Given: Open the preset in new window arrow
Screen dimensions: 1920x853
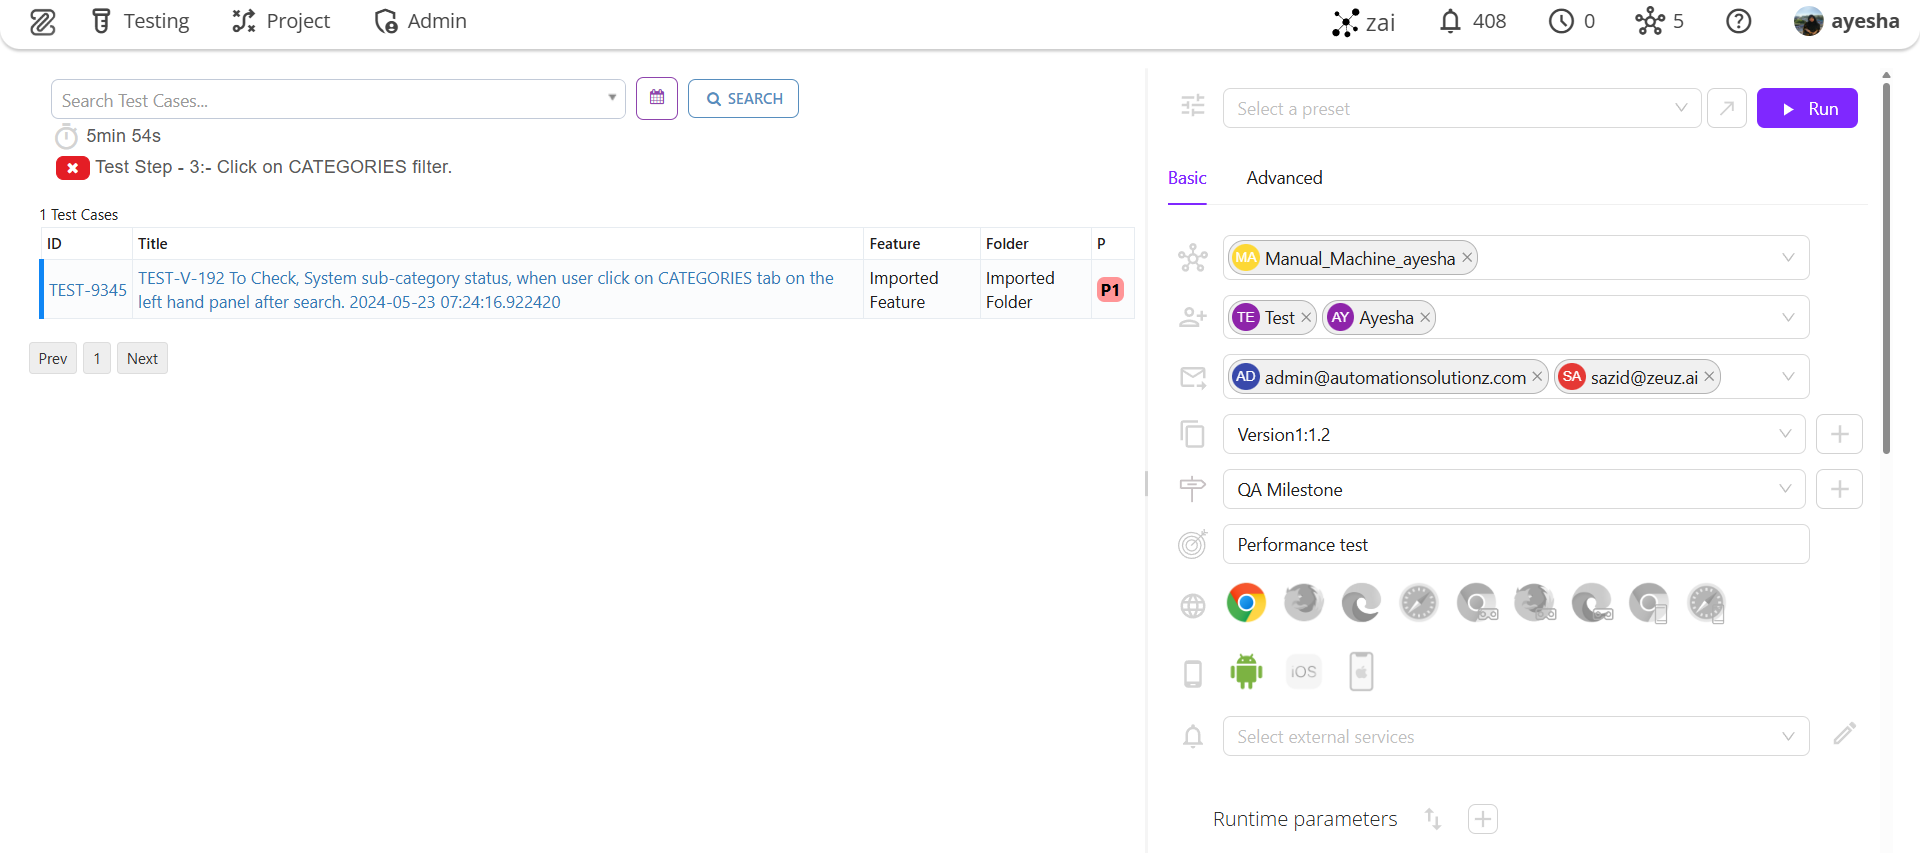Looking at the screenshot, I should click(1727, 109).
